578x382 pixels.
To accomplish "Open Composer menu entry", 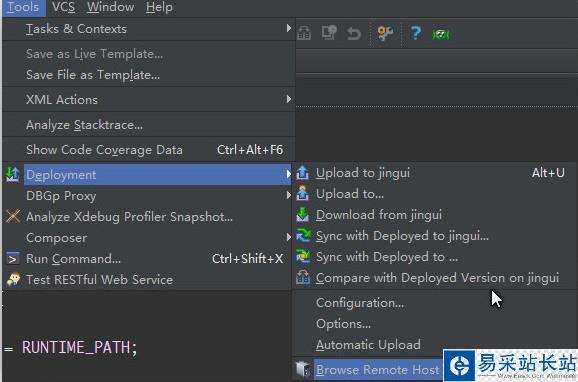I will tap(147, 238).
